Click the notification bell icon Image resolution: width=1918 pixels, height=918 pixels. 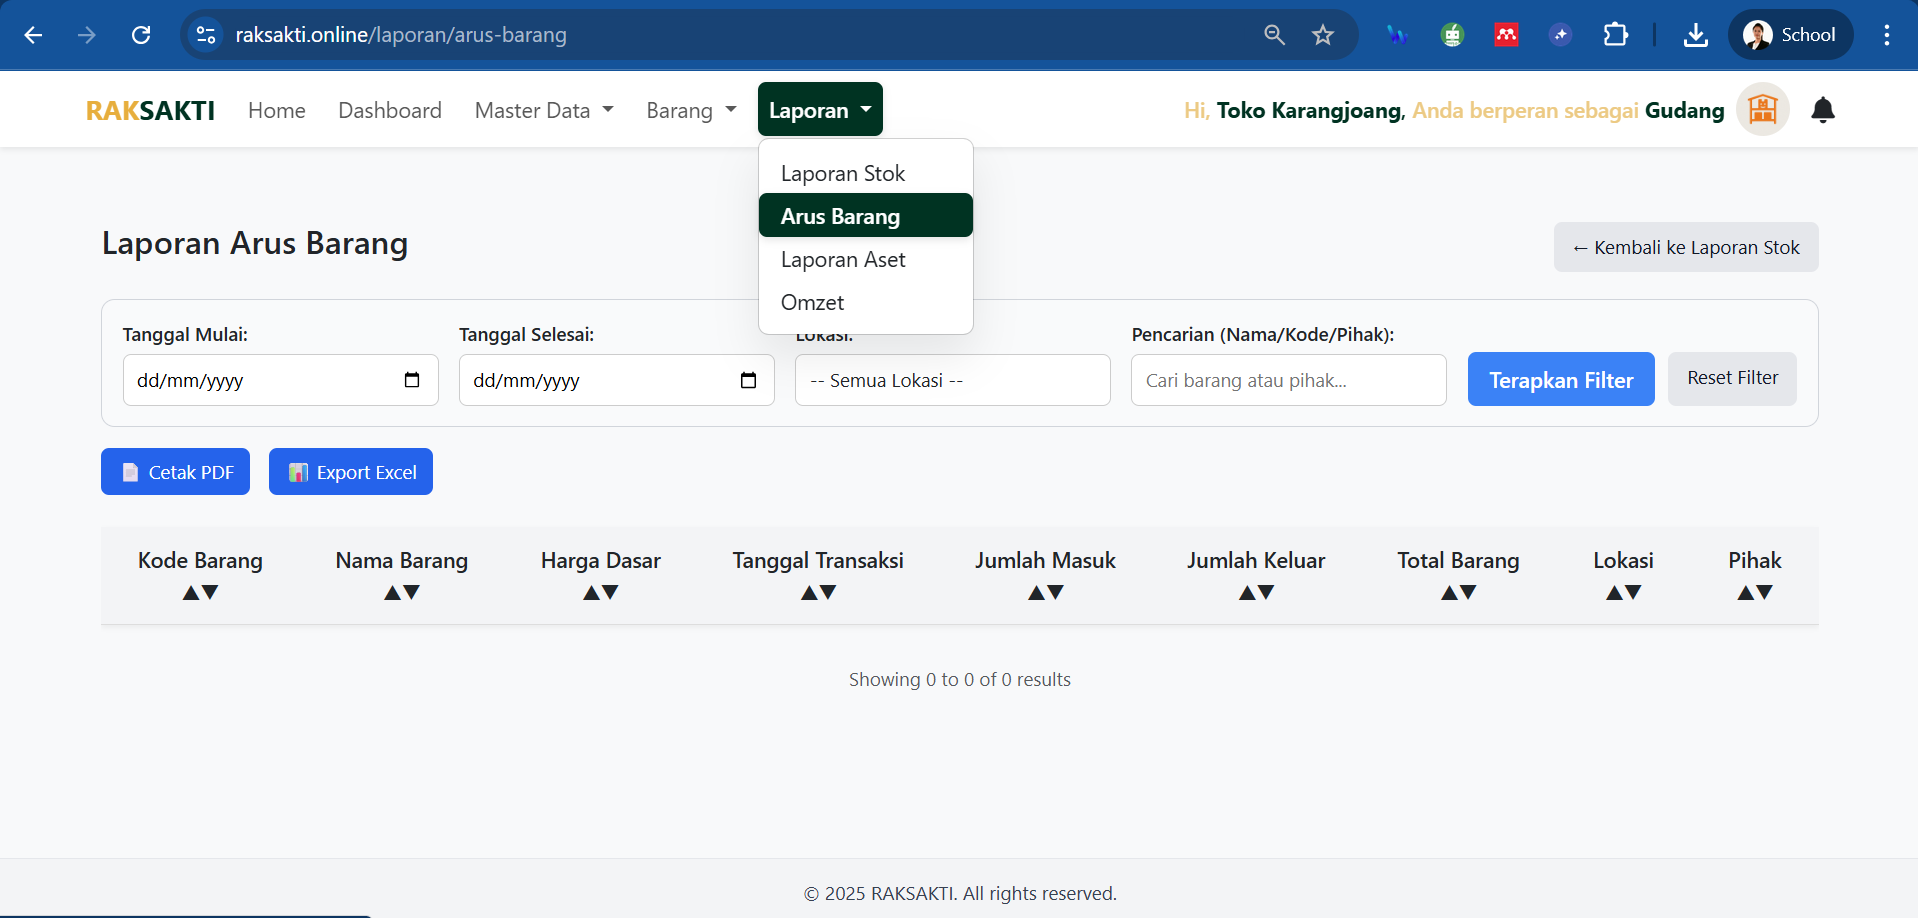click(x=1823, y=110)
